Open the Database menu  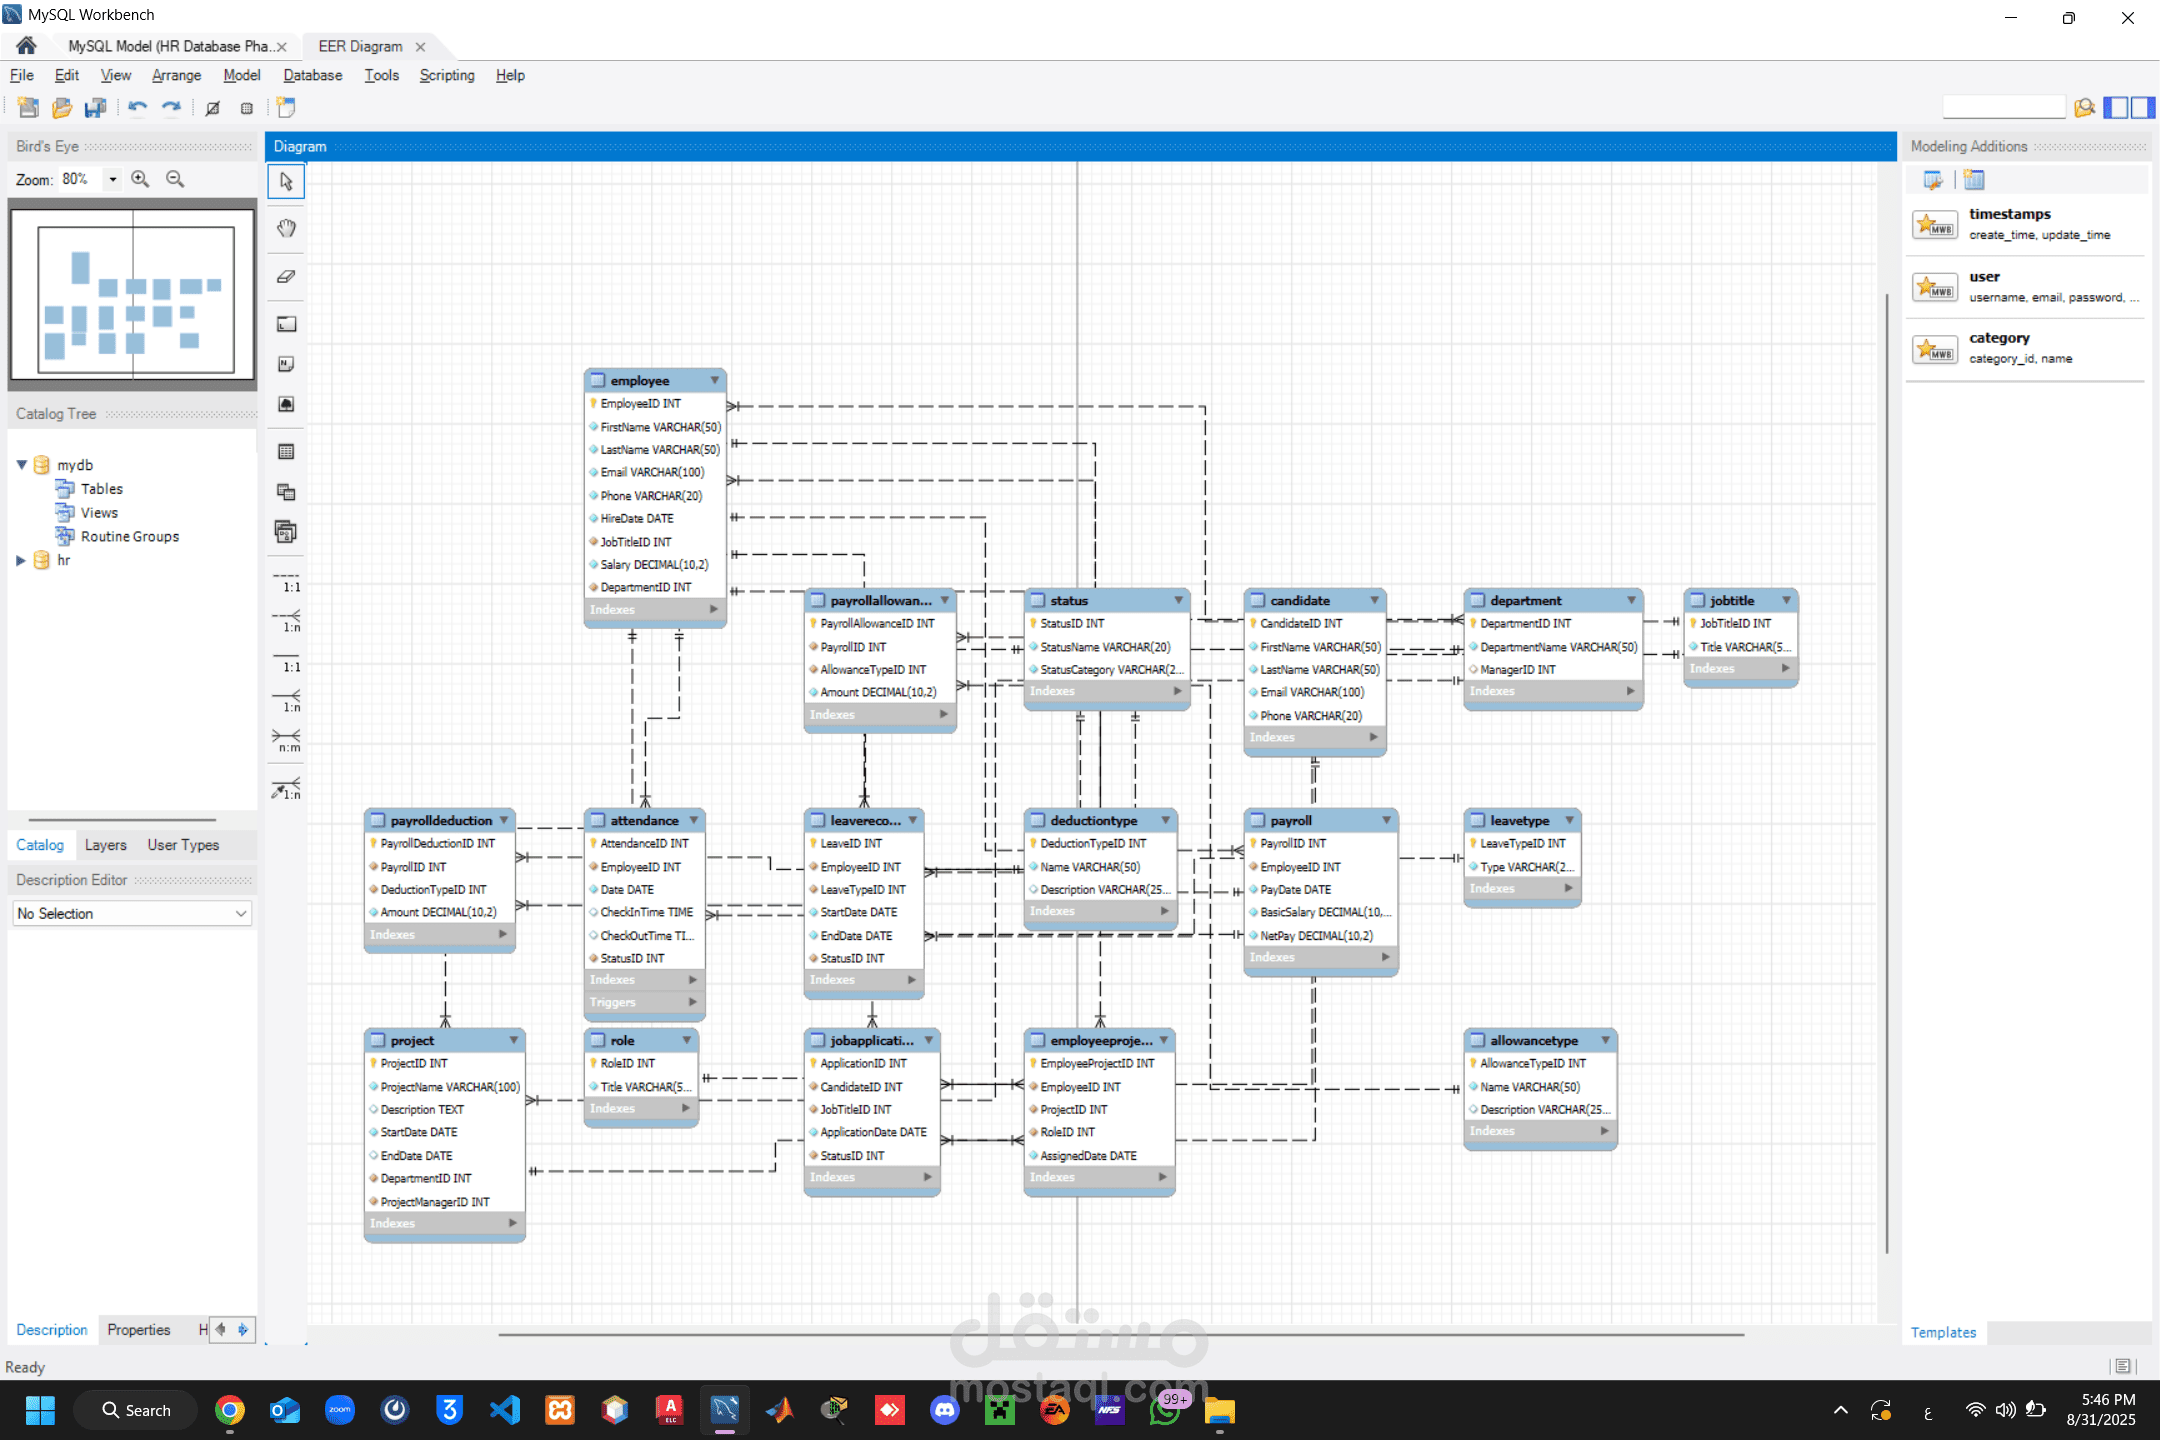(x=312, y=75)
